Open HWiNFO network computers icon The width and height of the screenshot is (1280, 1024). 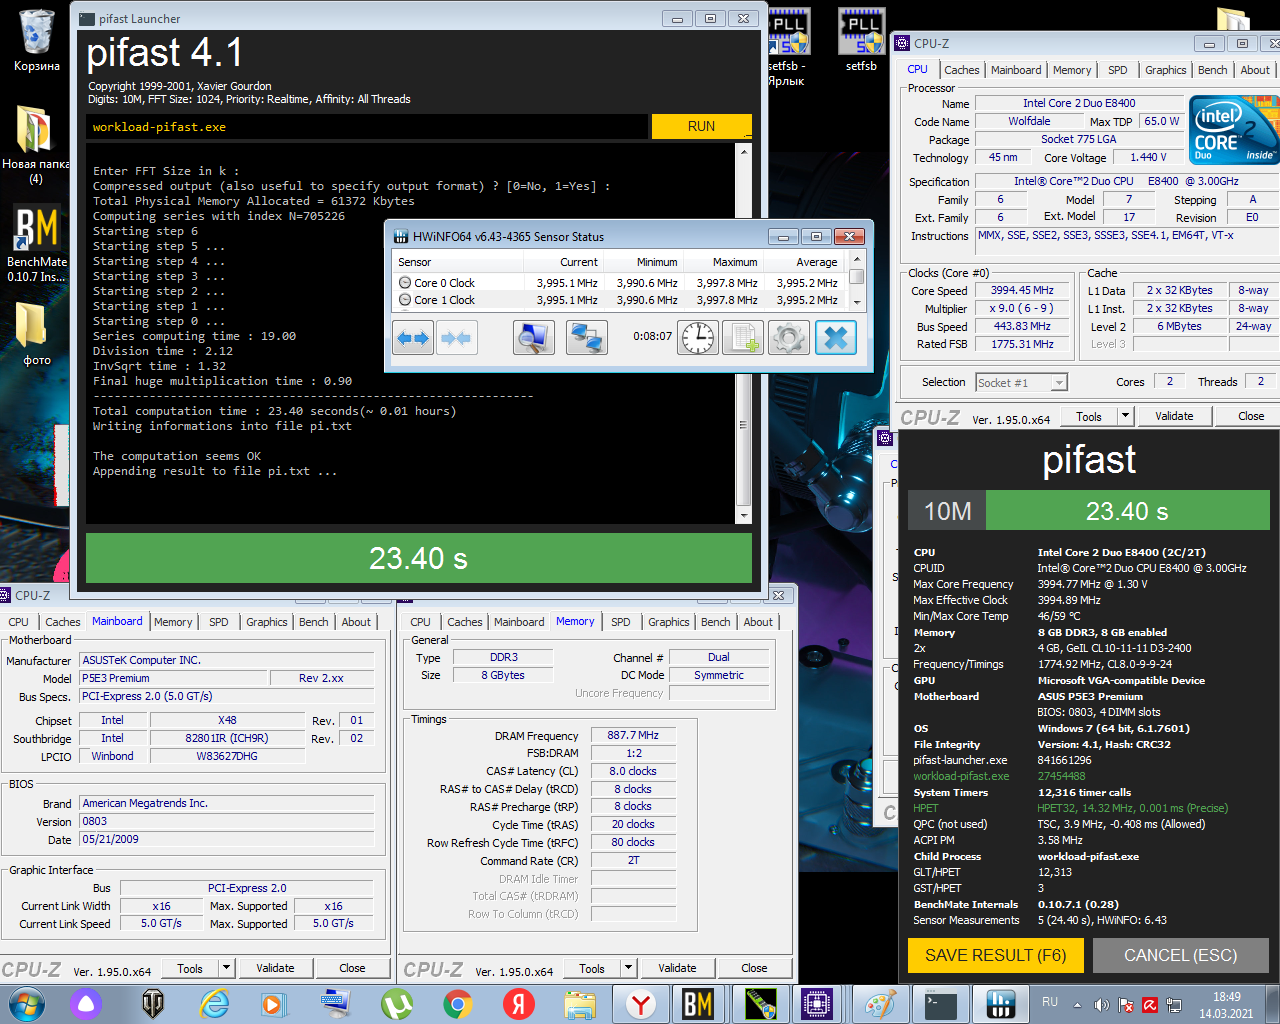click(586, 338)
